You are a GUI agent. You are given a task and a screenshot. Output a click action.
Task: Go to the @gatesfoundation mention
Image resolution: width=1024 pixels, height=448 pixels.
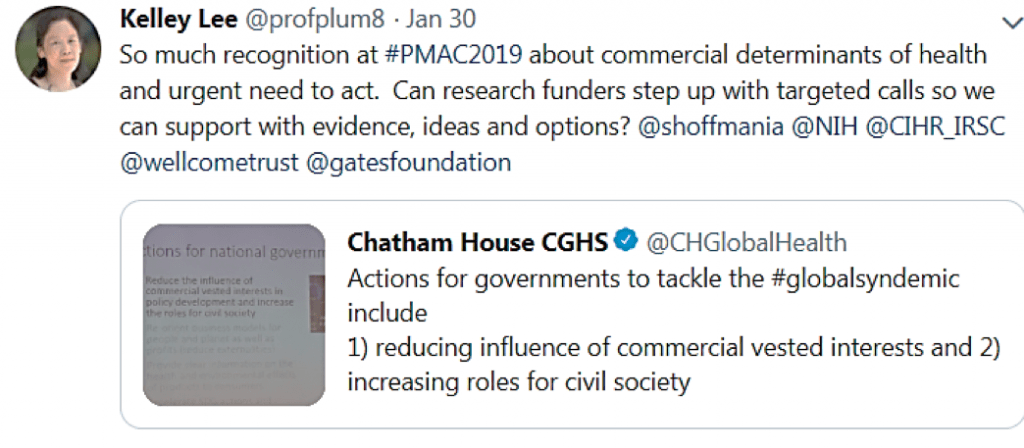click(x=407, y=161)
